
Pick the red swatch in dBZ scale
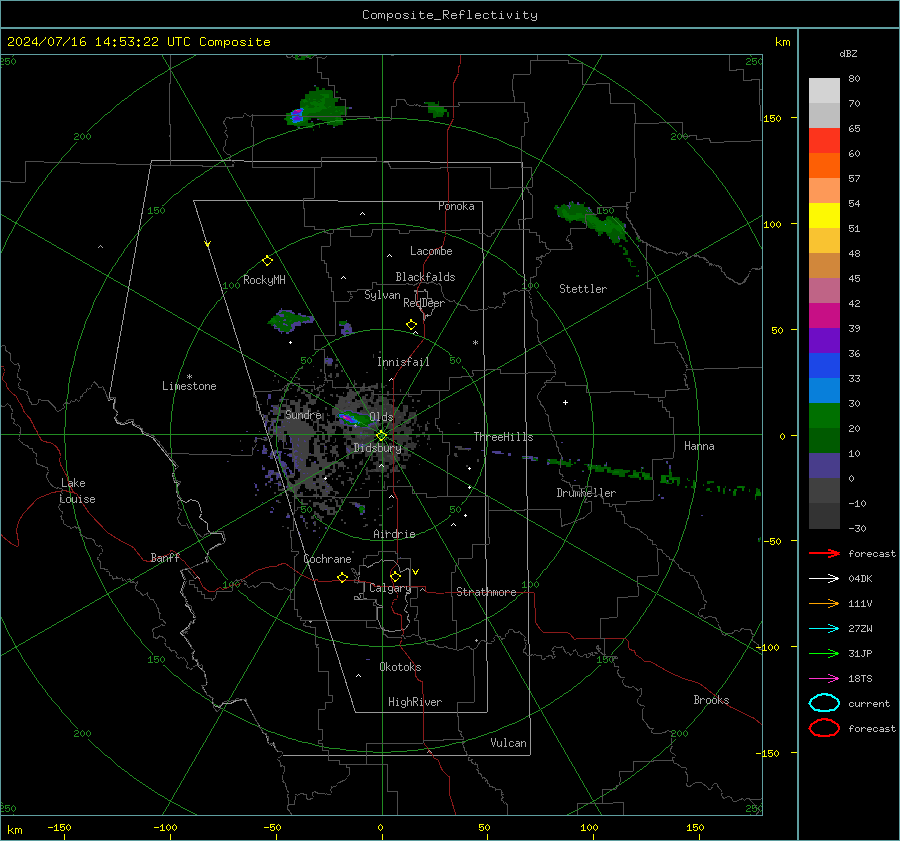click(x=824, y=140)
